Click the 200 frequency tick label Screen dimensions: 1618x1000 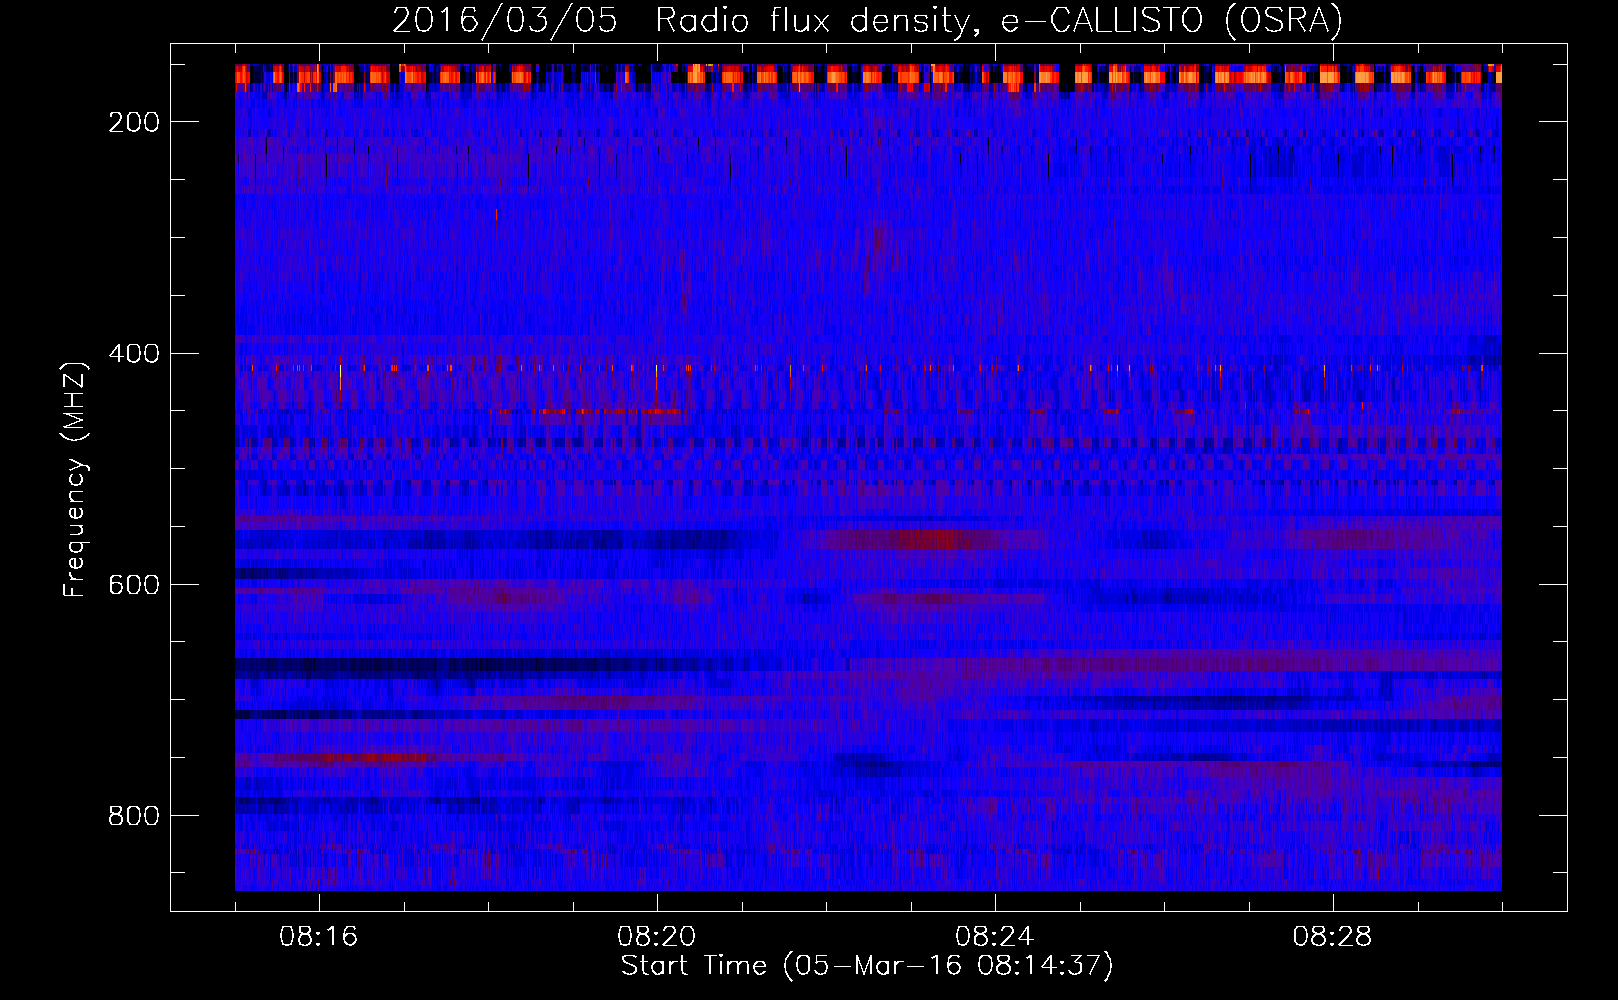click(134, 122)
